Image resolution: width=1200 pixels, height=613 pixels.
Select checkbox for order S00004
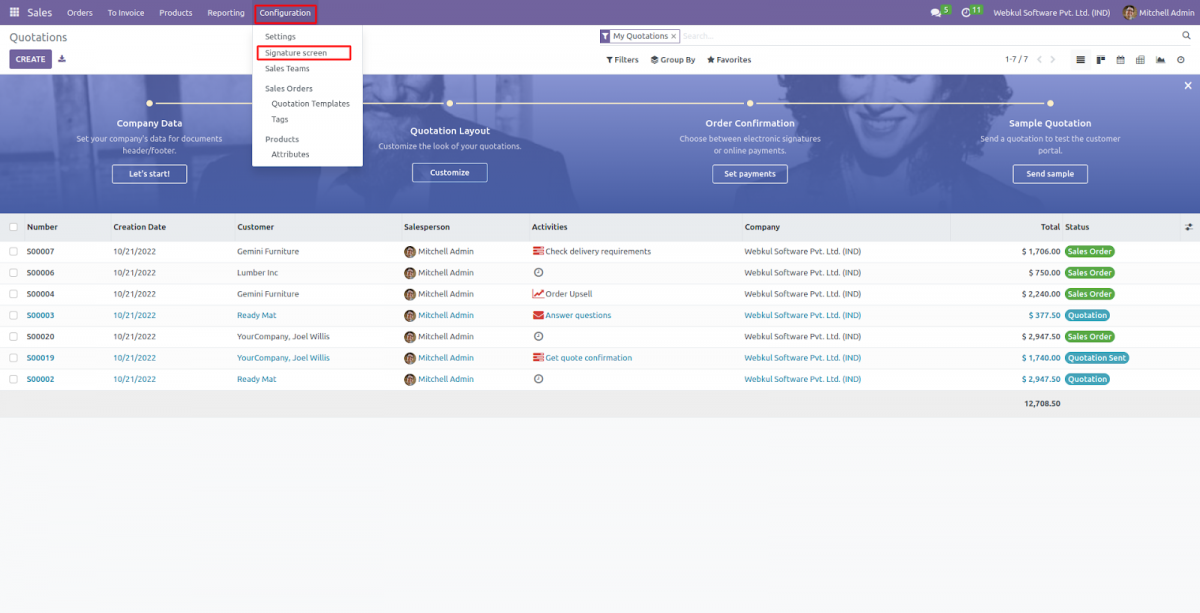click(x=14, y=294)
